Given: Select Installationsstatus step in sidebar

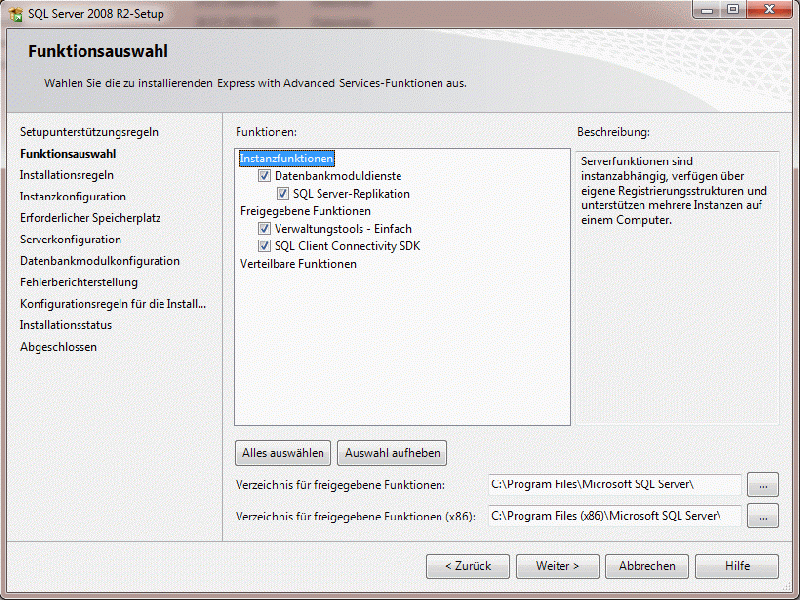Looking at the screenshot, I should [66, 325].
